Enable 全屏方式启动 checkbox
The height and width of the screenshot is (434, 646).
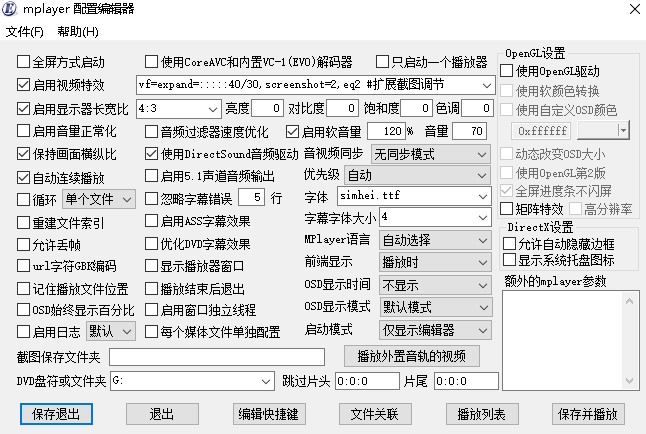coord(23,62)
